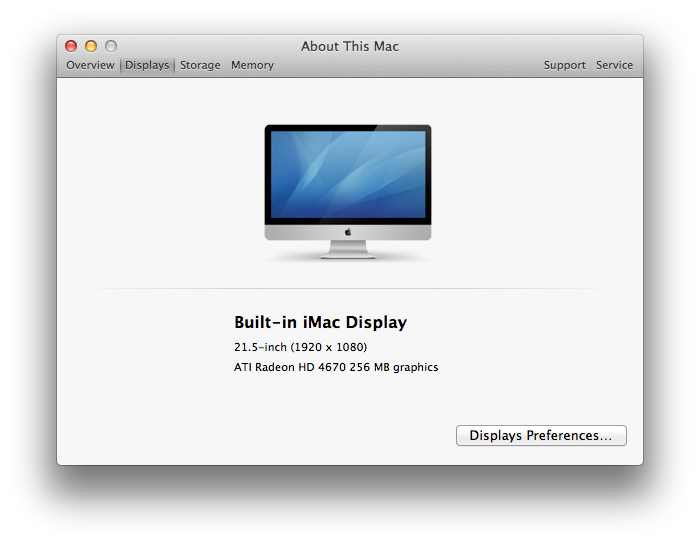Screen dimensions: 700x544
Task: Close the About This Mac window
Action: (71, 46)
